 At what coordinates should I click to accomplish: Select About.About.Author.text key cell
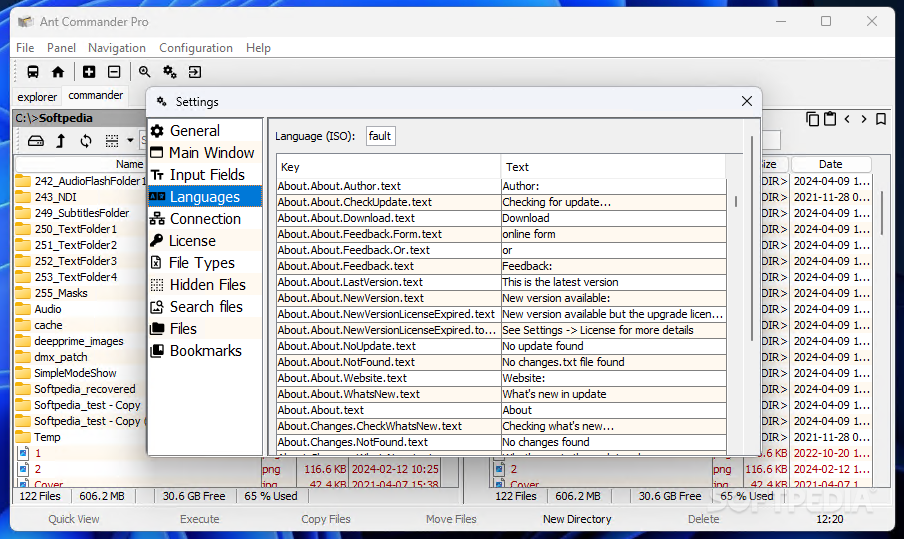[x=389, y=186]
